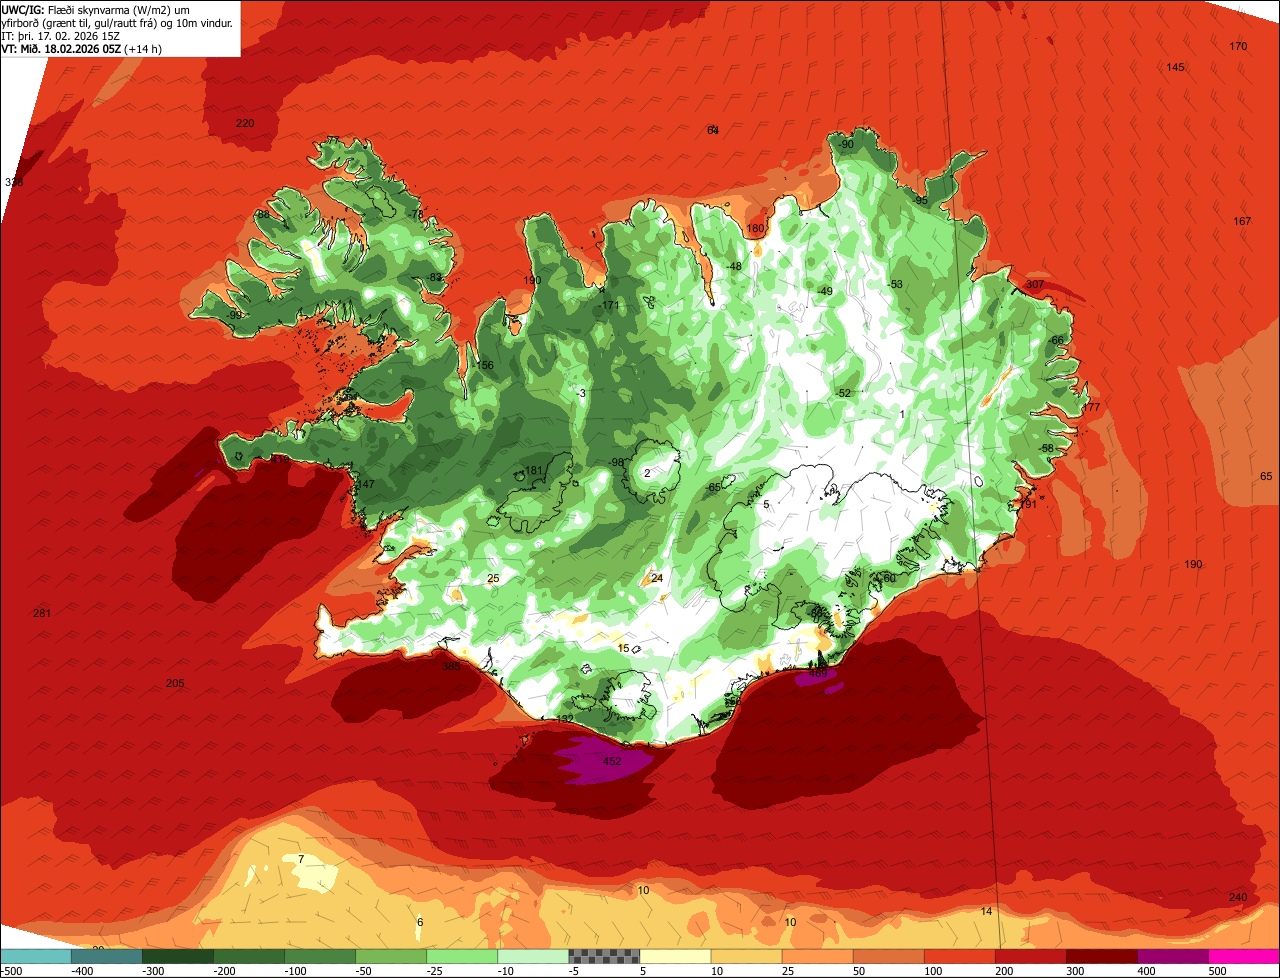Click the '145' value near the top right

[x=1176, y=67]
